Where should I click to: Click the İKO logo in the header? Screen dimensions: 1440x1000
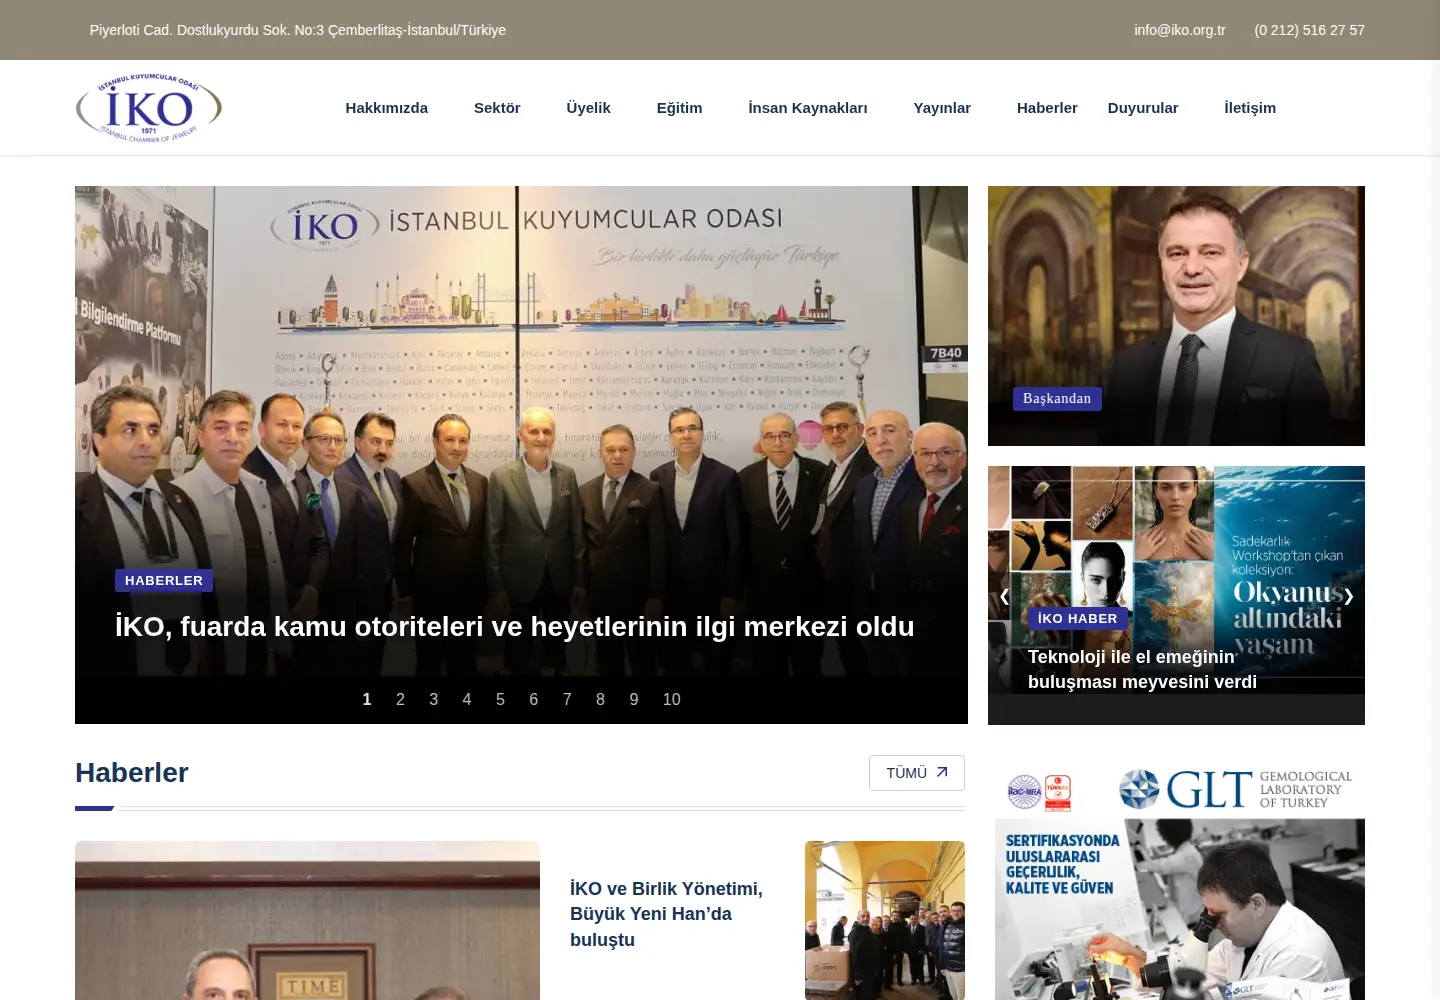coord(149,108)
